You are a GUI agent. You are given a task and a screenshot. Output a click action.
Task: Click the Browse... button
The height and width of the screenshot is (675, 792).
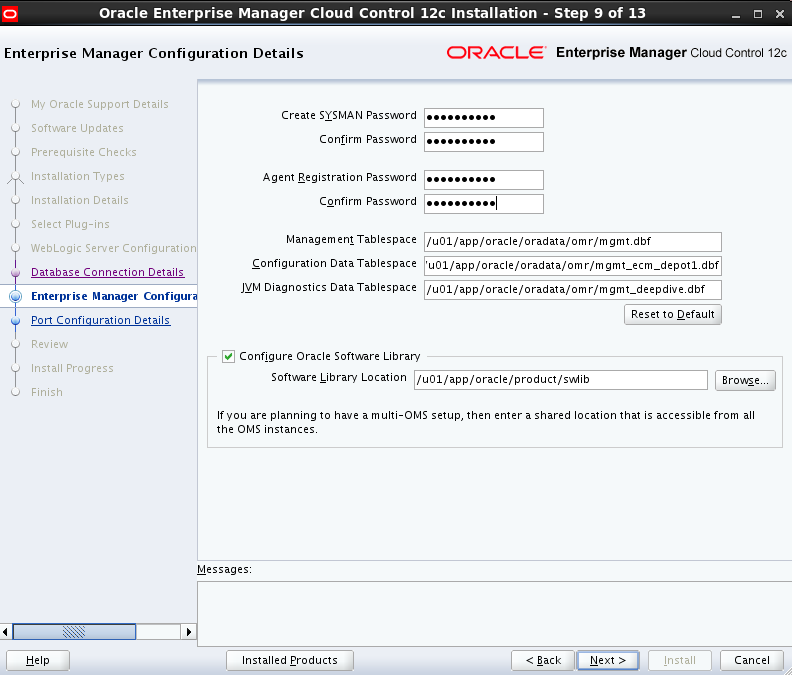click(745, 380)
